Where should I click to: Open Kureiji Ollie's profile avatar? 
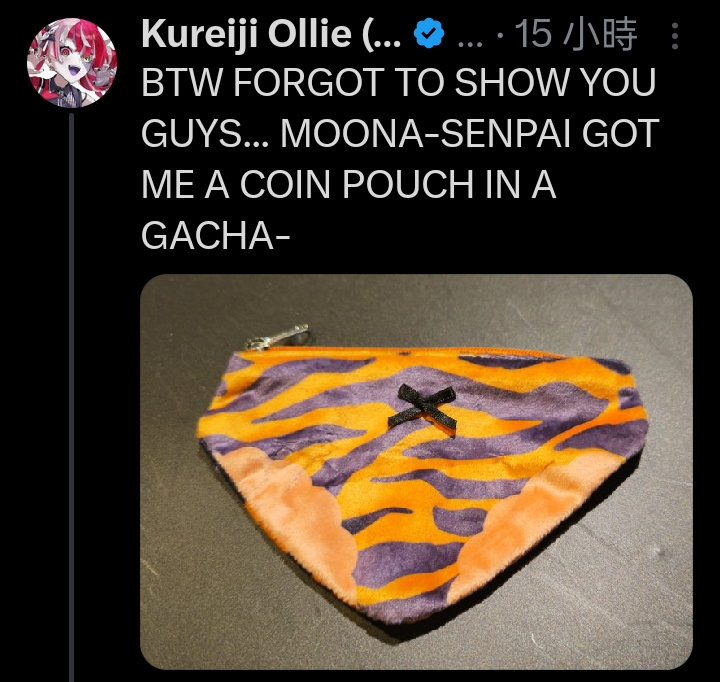72,63
